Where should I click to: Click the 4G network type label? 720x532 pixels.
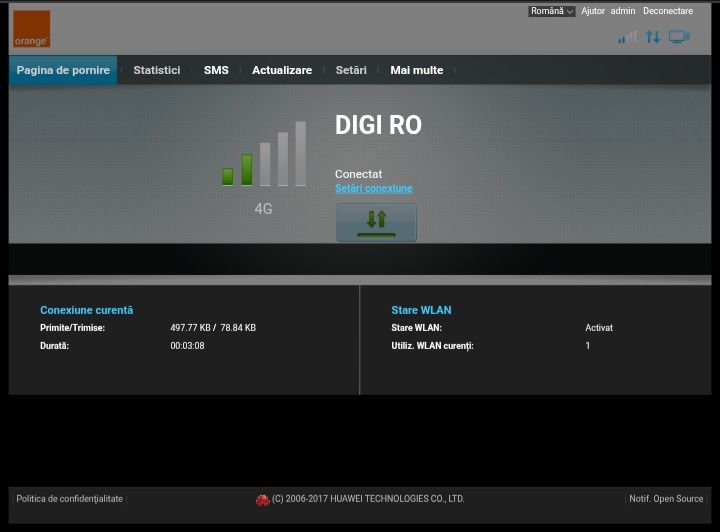click(x=264, y=209)
